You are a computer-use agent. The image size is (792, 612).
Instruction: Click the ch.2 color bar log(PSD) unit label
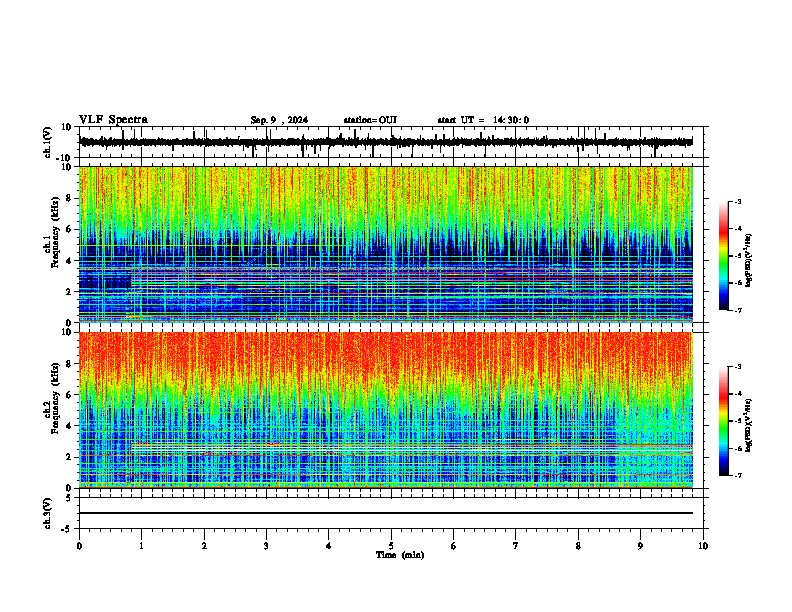(749, 425)
